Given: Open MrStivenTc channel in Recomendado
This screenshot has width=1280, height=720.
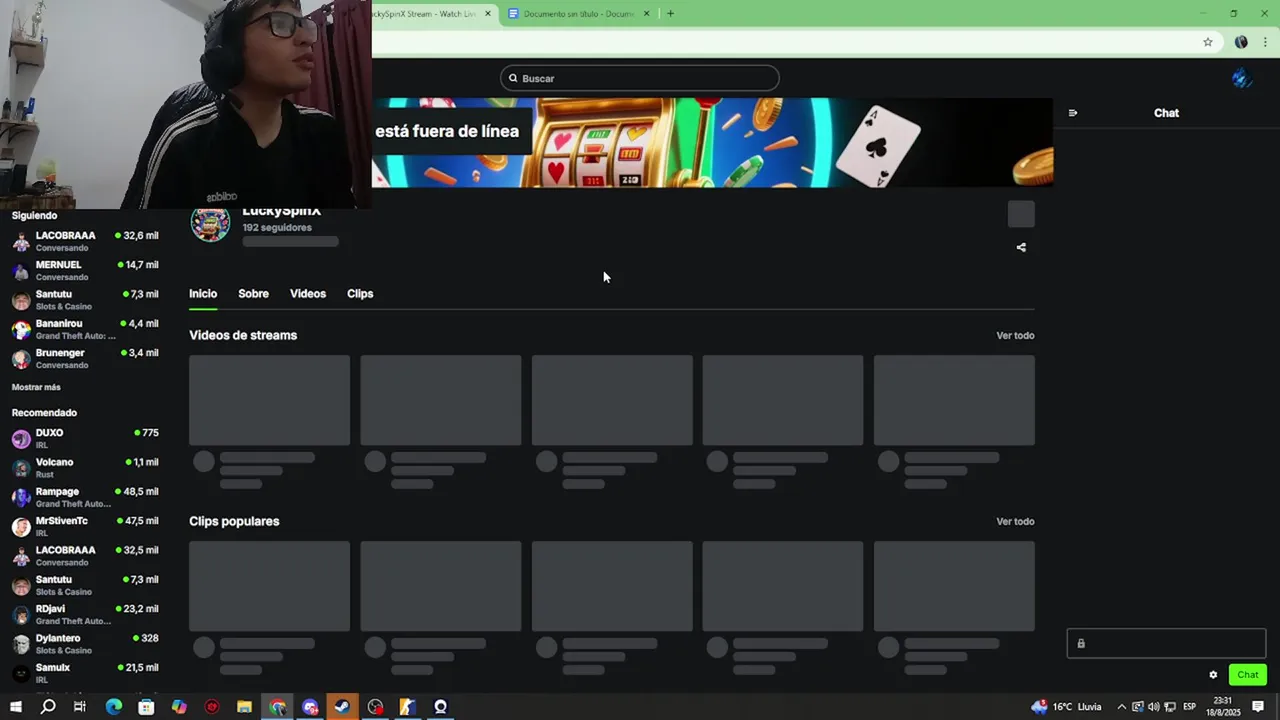Looking at the screenshot, I should (x=85, y=526).
